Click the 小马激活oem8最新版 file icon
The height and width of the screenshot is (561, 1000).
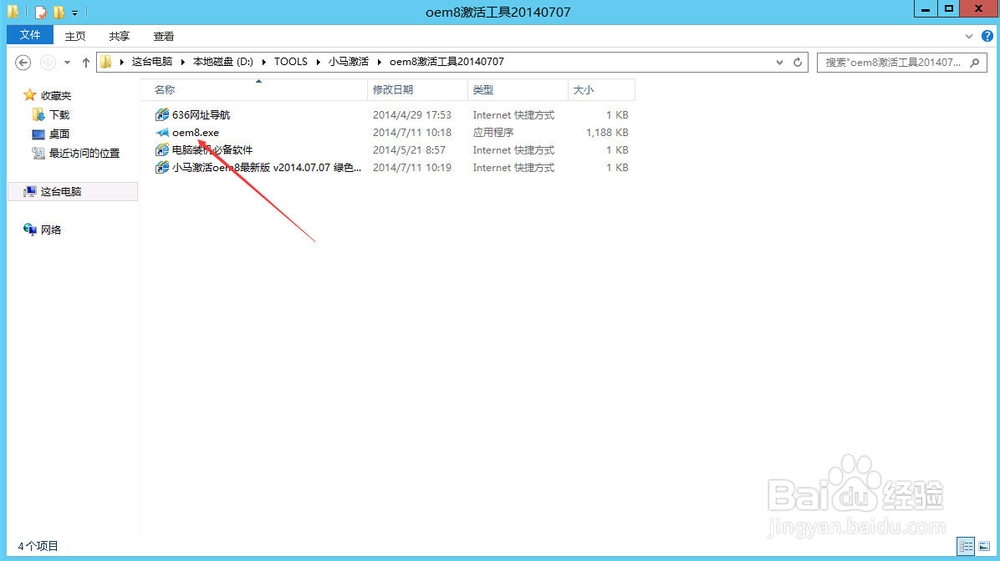[x=162, y=168]
